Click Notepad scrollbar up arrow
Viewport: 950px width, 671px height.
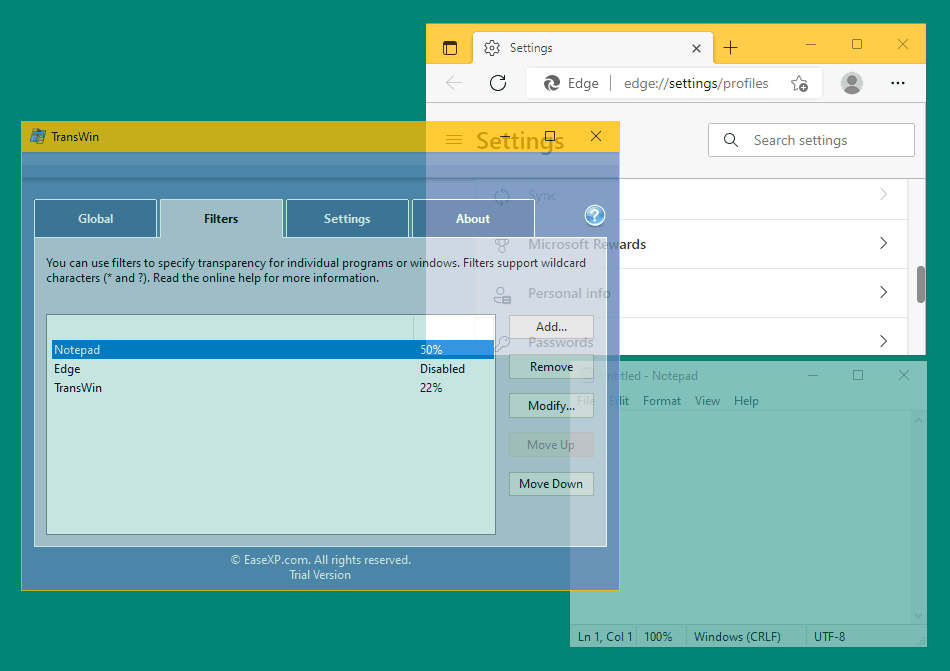[x=918, y=420]
